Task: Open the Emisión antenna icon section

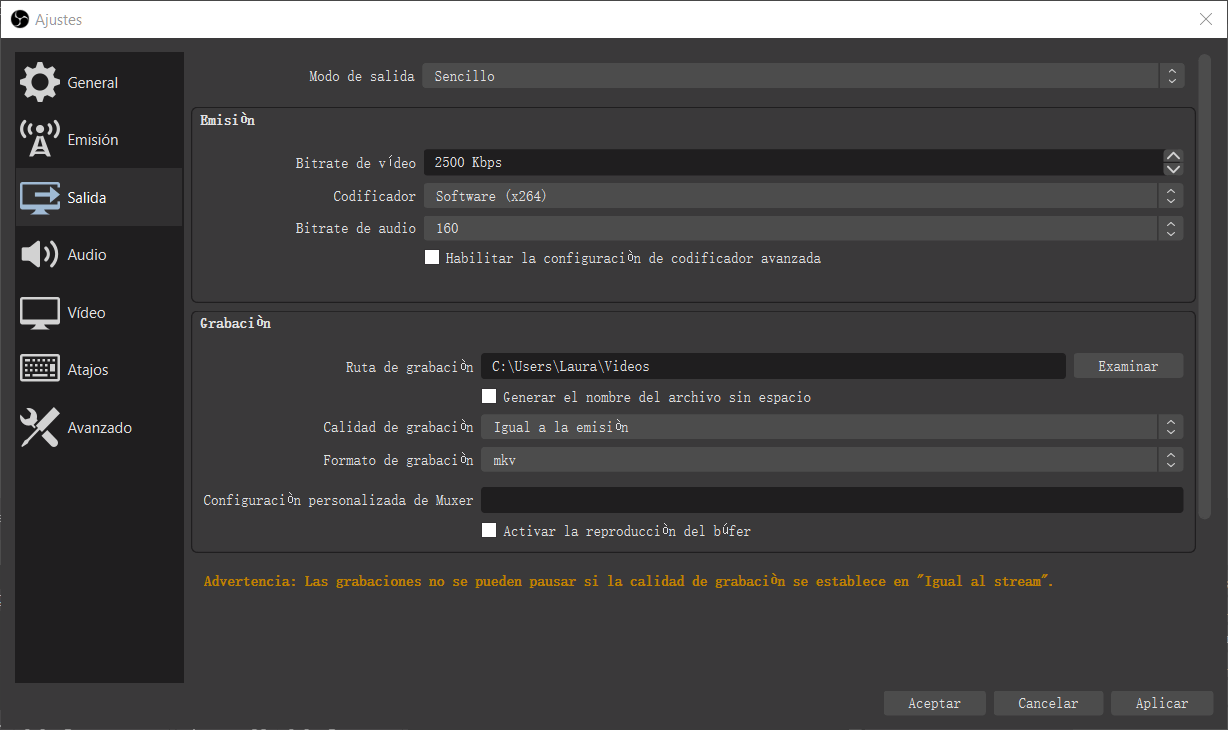Action: pyautogui.click(x=40, y=140)
